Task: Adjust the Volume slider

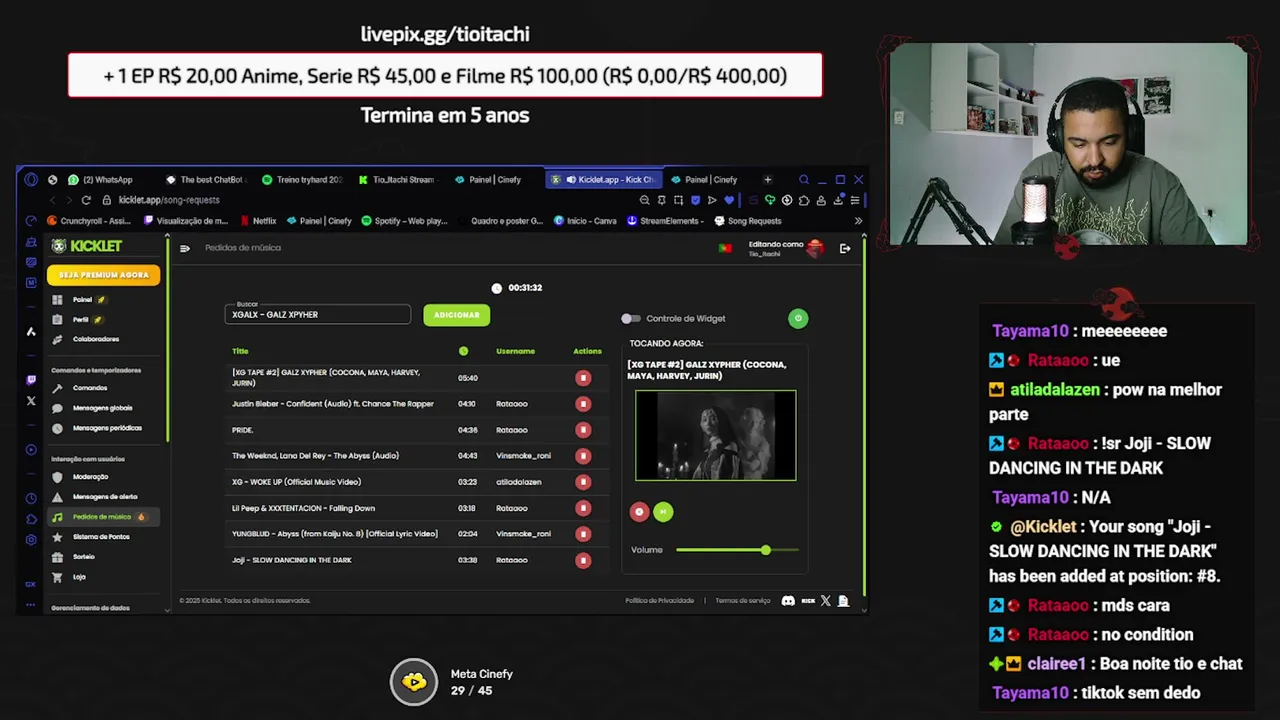Action: tap(737, 550)
